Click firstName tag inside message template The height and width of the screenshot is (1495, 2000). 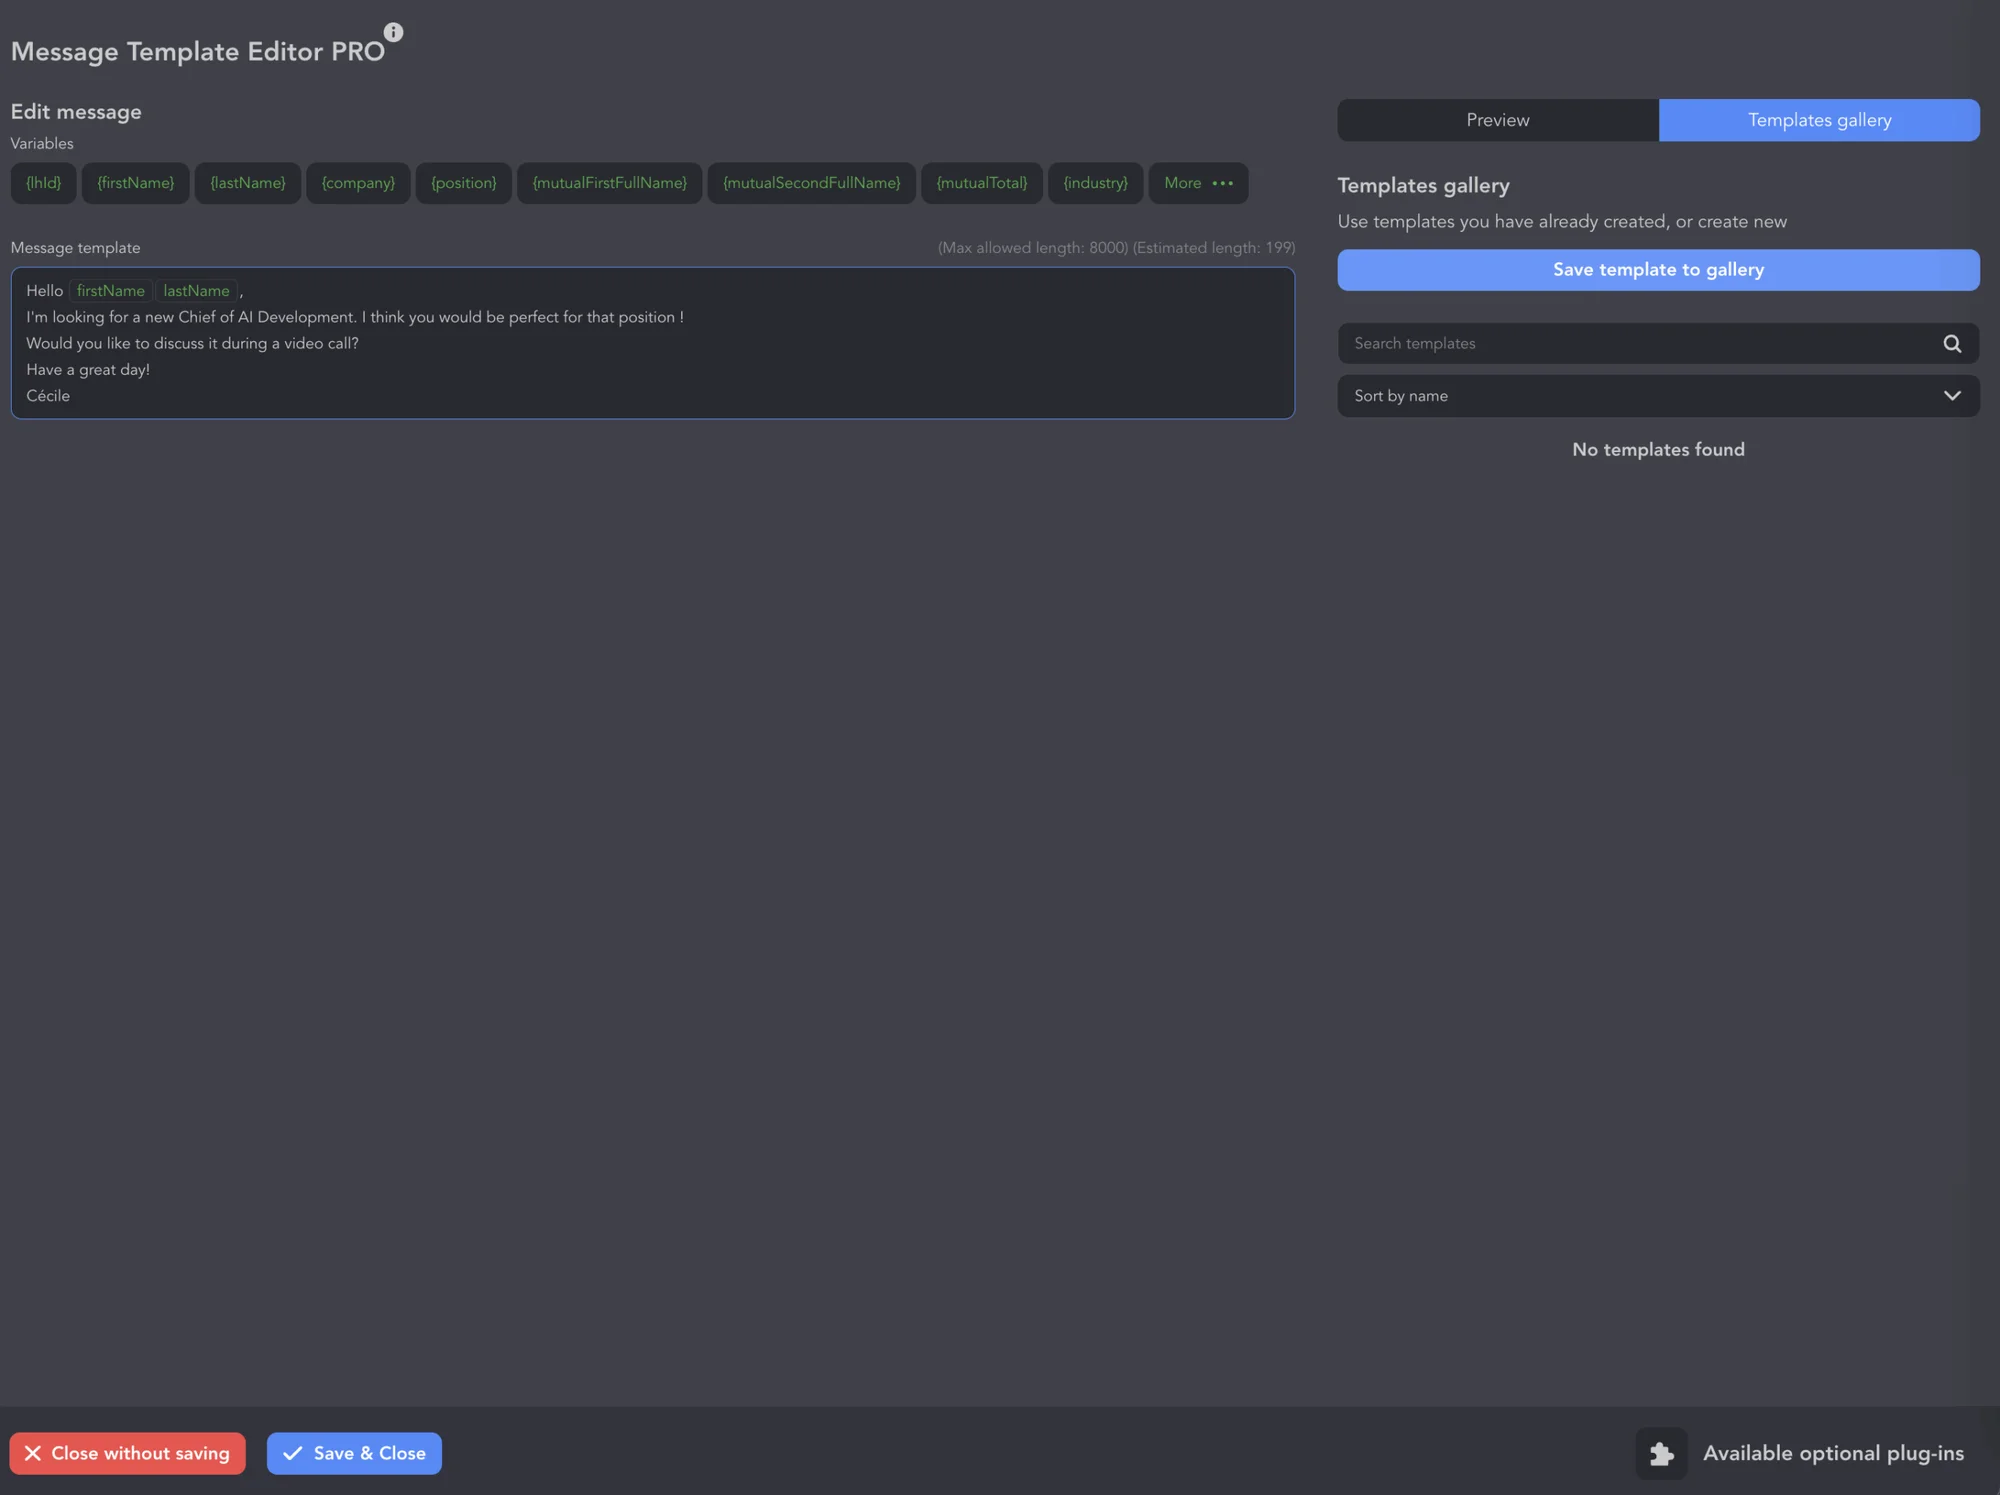coord(111,291)
